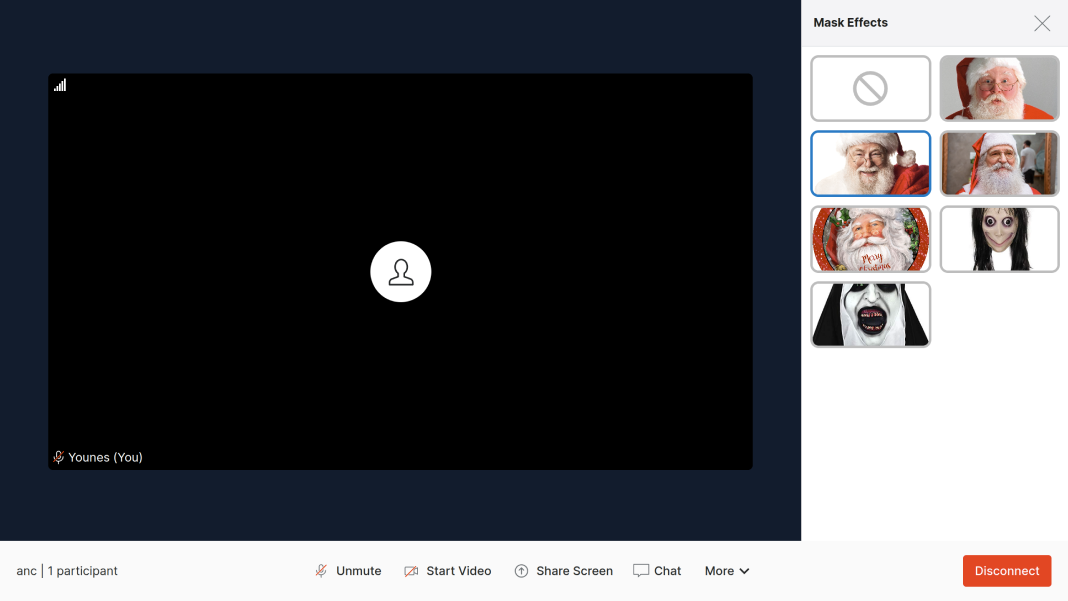Pick the Santa mask with a person in the background
The width and height of the screenshot is (1068, 601).
click(999, 164)
